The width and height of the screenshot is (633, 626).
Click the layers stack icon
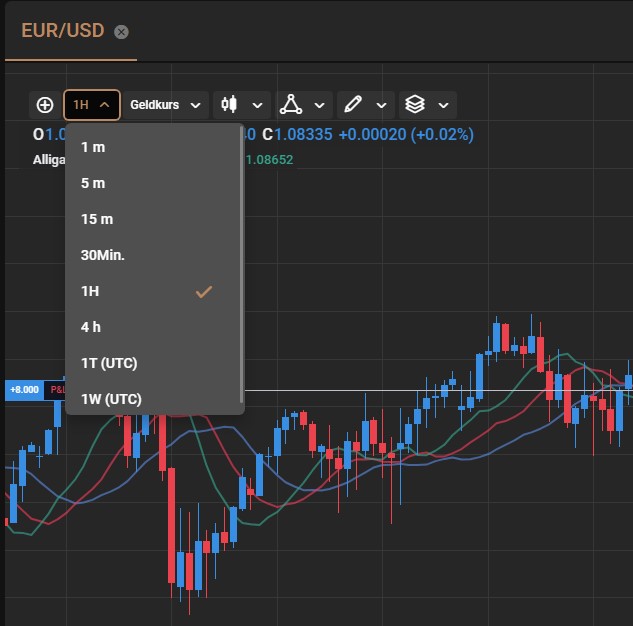click(x=415, y=104)
